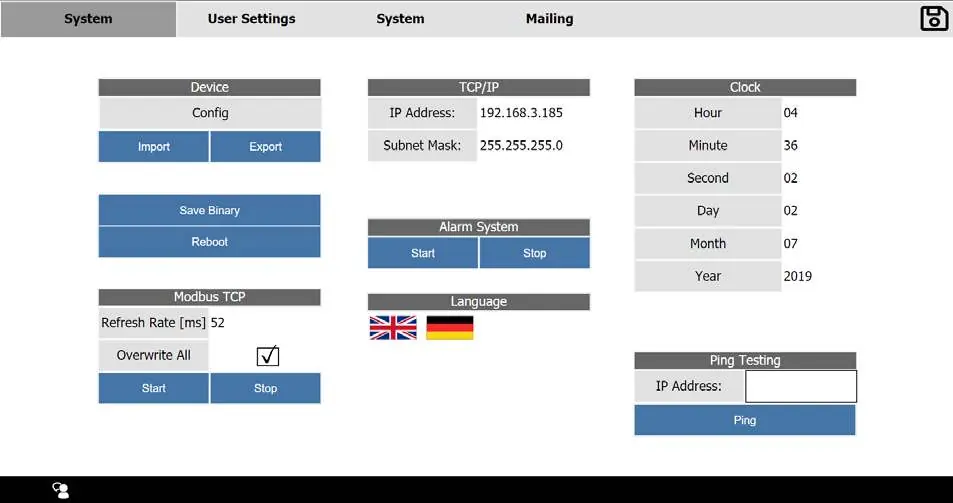This screenshot has width=953, height=503.
Task: Click the Year label in Clock
Action: click(x=708, y=276)
